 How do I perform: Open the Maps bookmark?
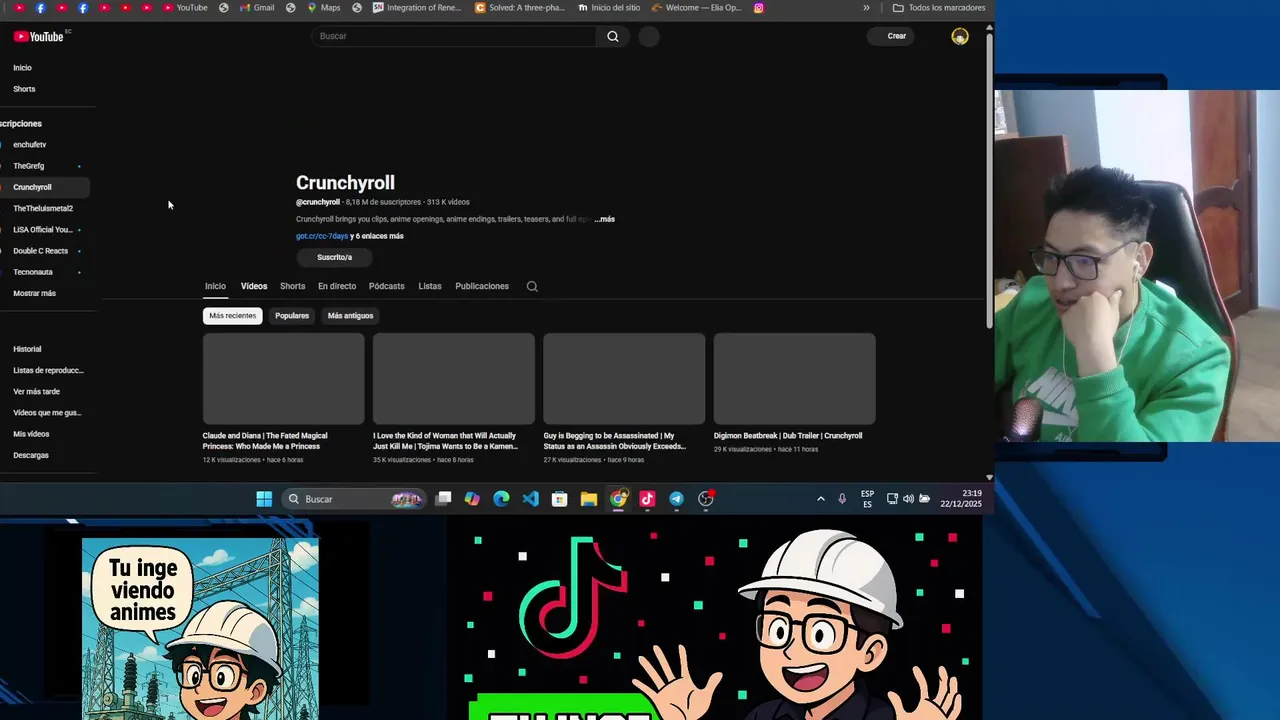pyautogui.click(x=324, y=7)
